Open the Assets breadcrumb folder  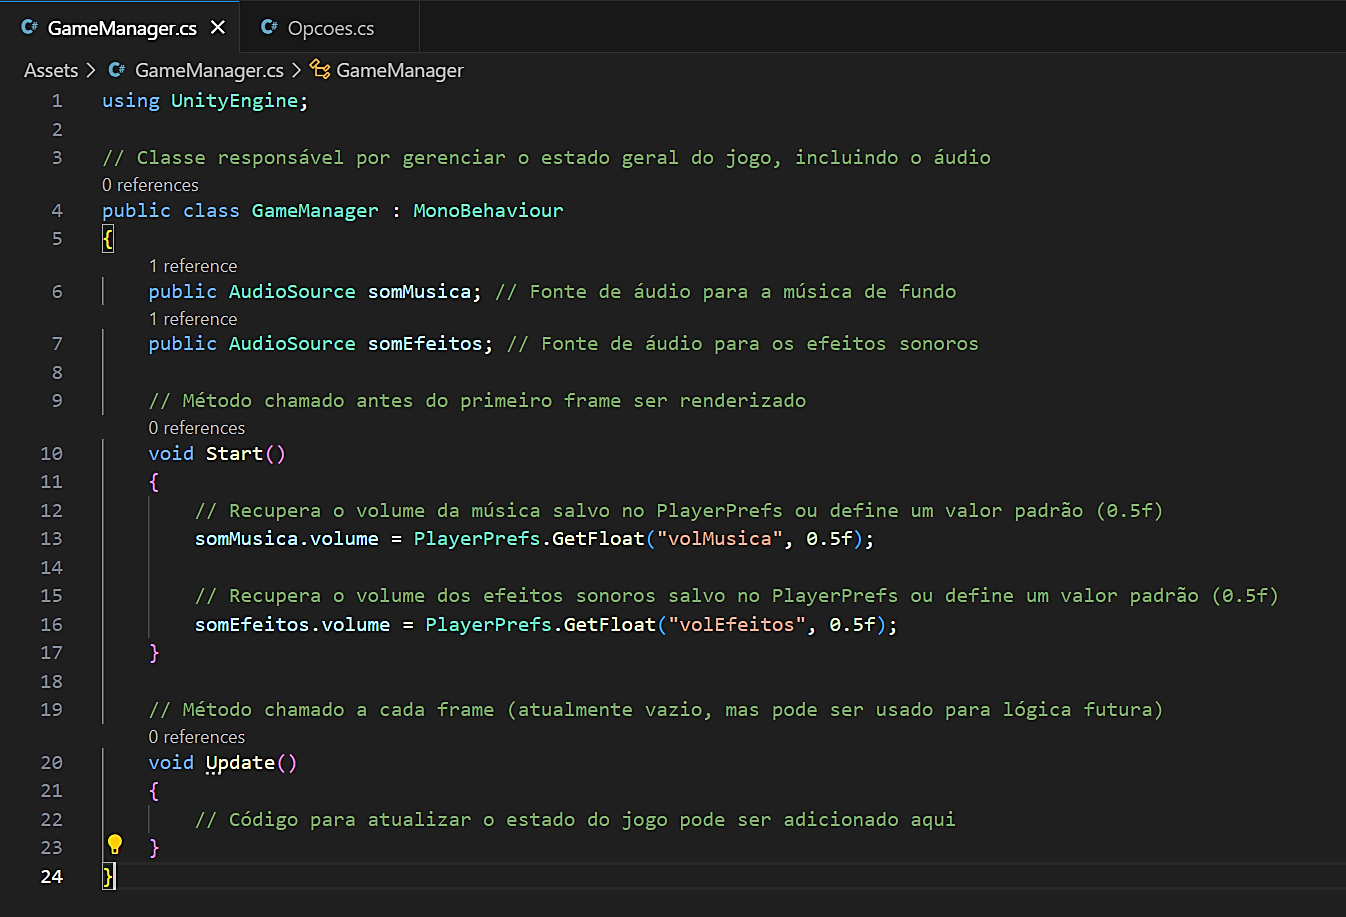click(x=51, y=70)
